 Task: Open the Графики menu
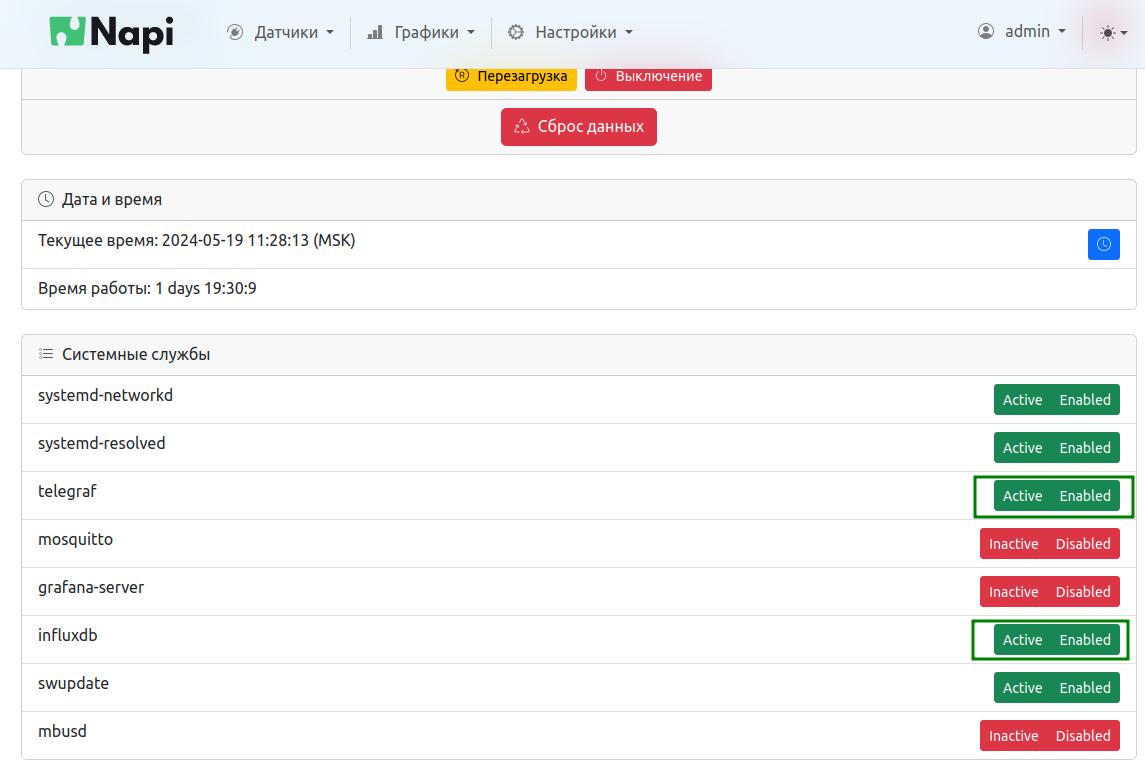click(x=426, y=32)
